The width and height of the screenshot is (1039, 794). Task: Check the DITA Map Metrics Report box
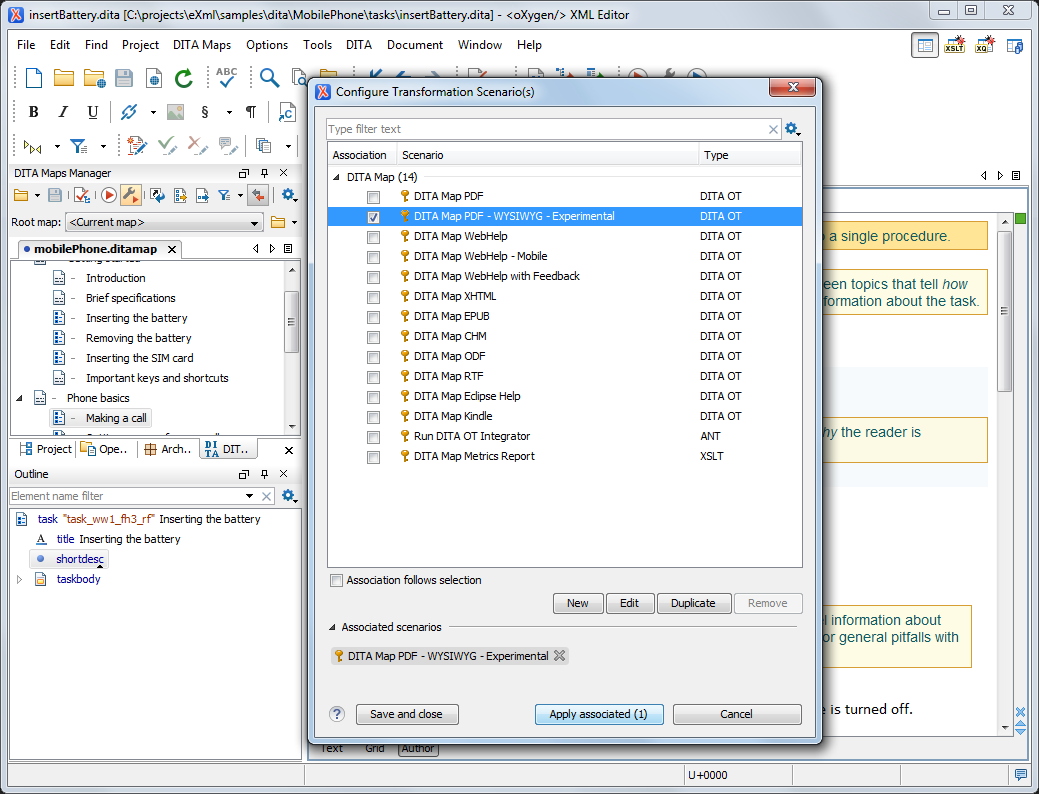pyautogui.click(x=374, y=457)
